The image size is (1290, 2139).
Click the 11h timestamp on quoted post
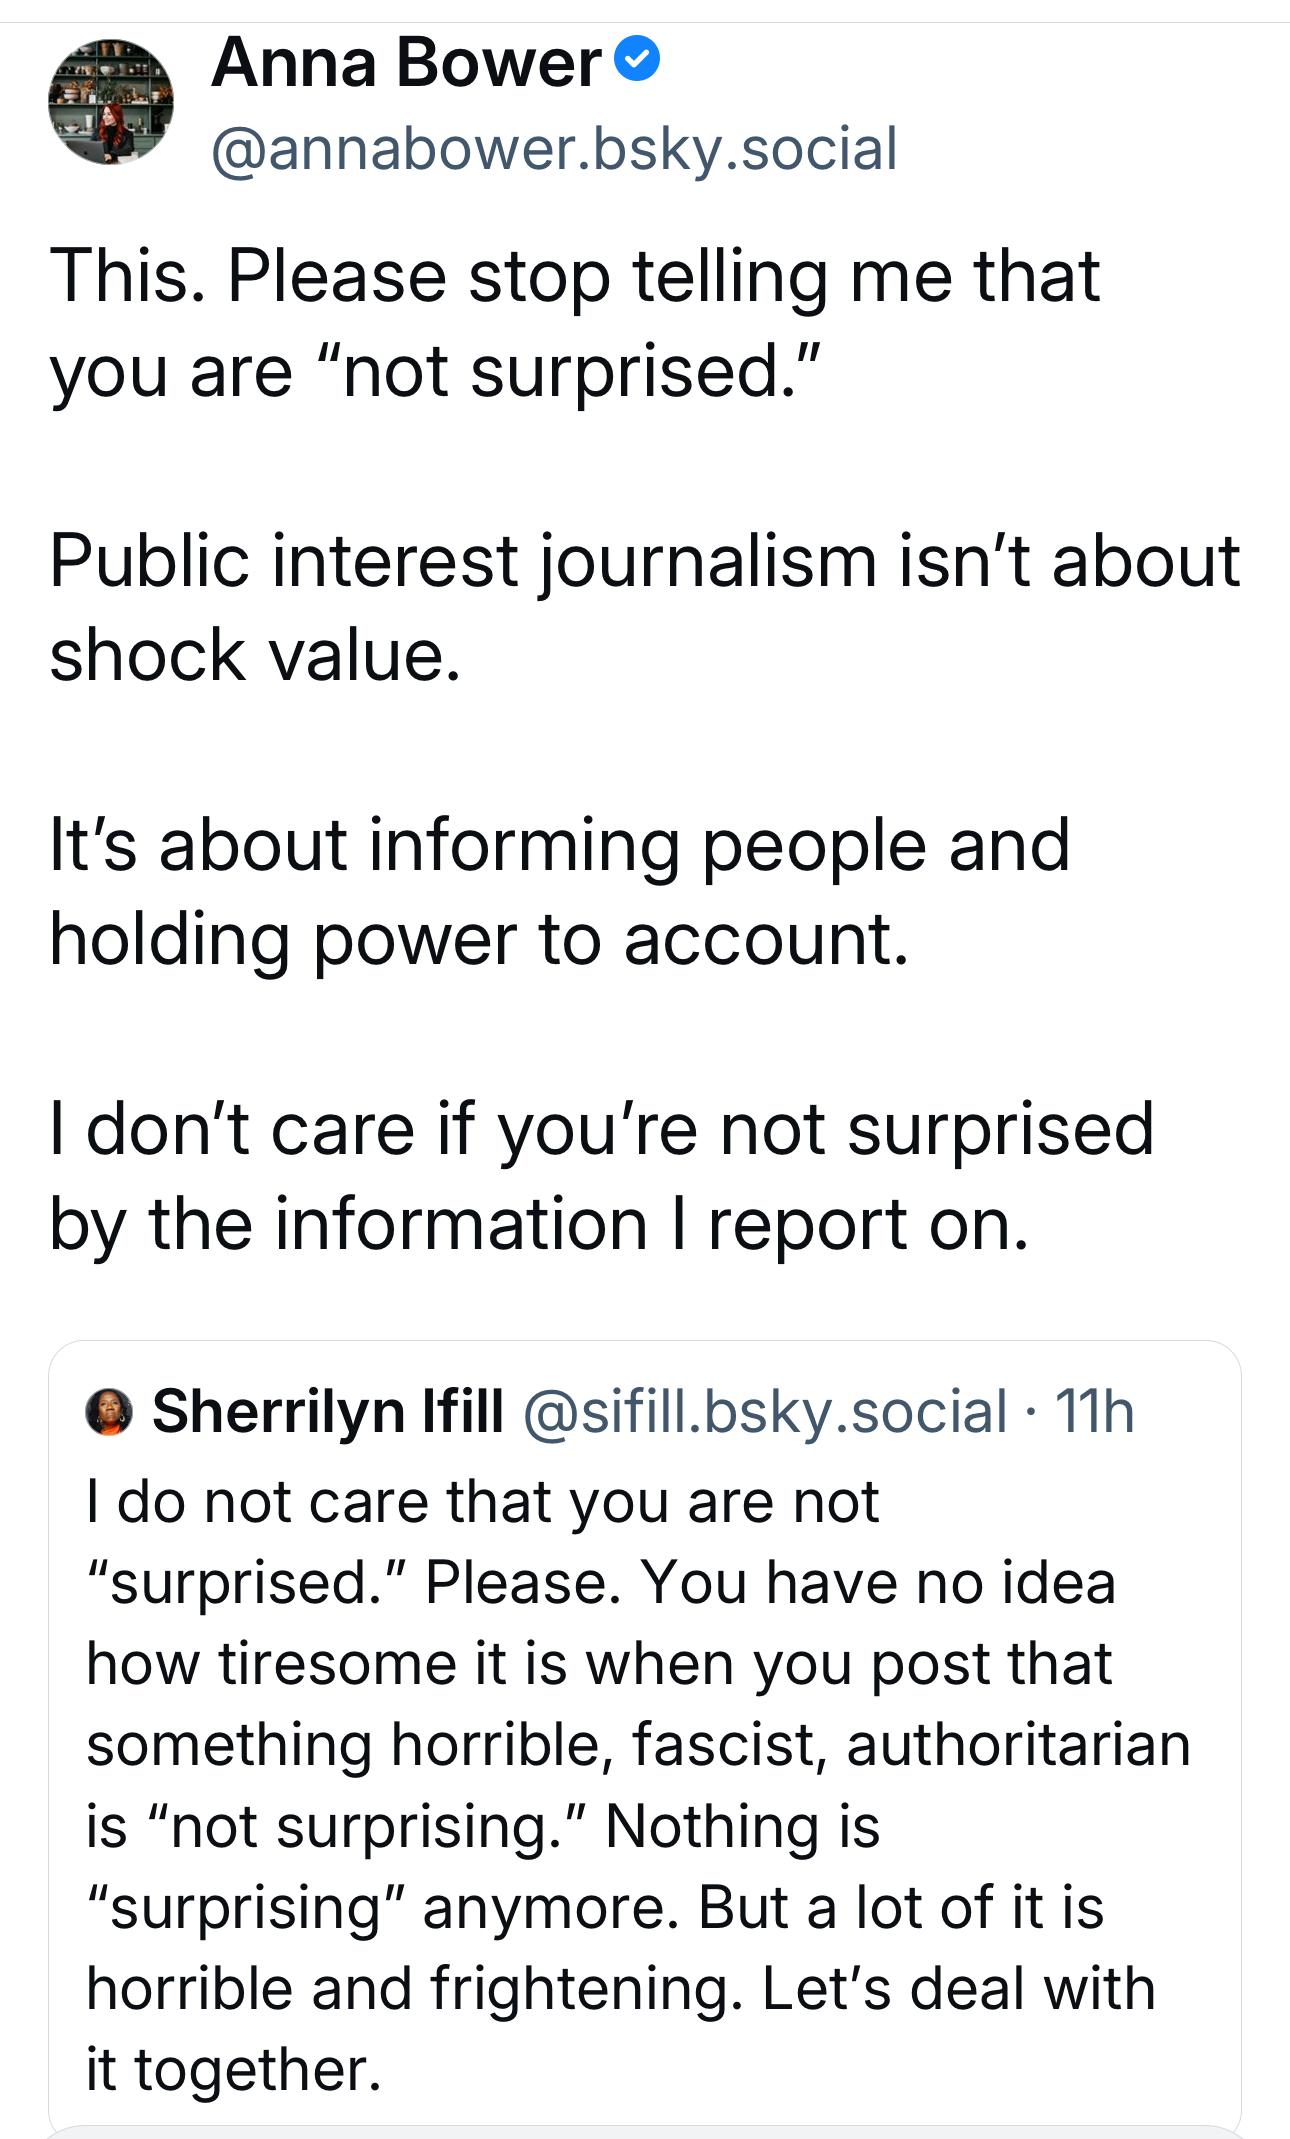point(1094,1411)
